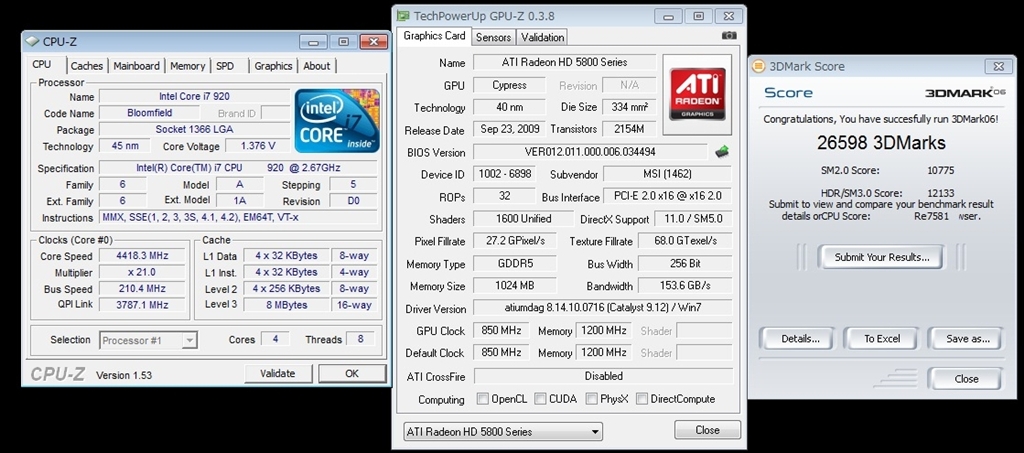Click the OK button in CPU-Z
The image size is (1024, 453).
pos(352,373)
